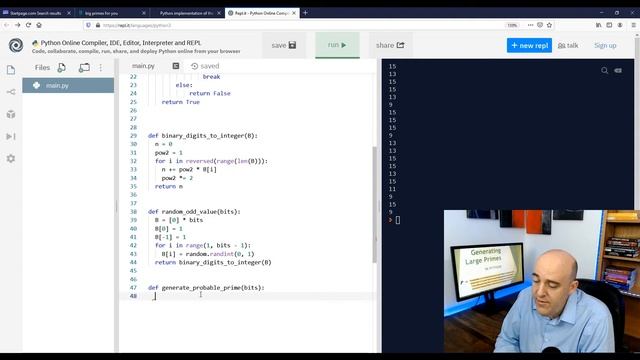Reset the 110% zoom level indicator
Viewport: 640px width, 360px height.
tap(512, 25)
